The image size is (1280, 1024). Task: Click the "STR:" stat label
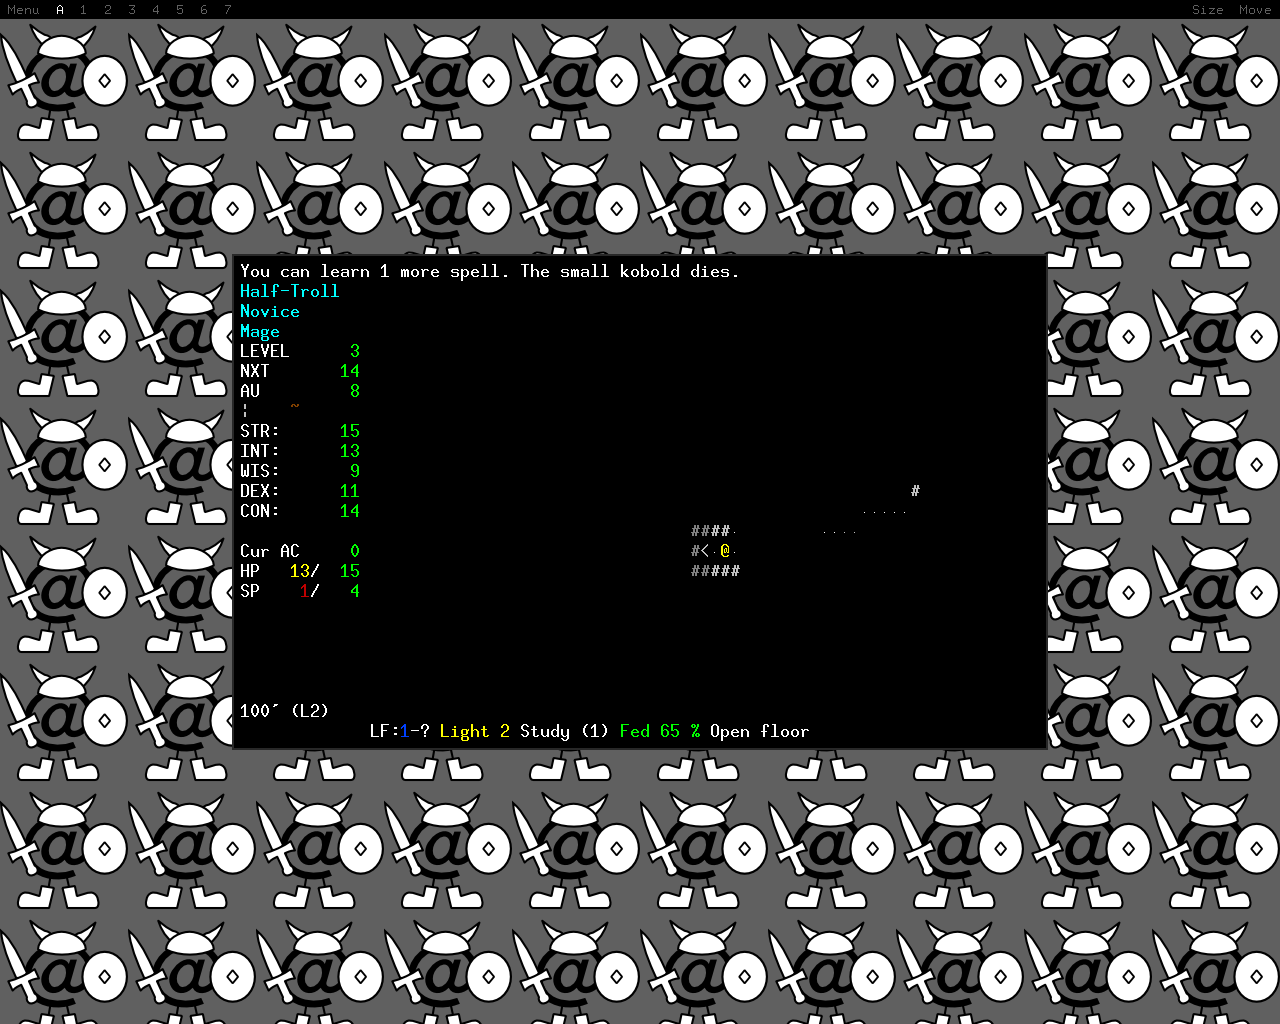click(x=260, y=431)
